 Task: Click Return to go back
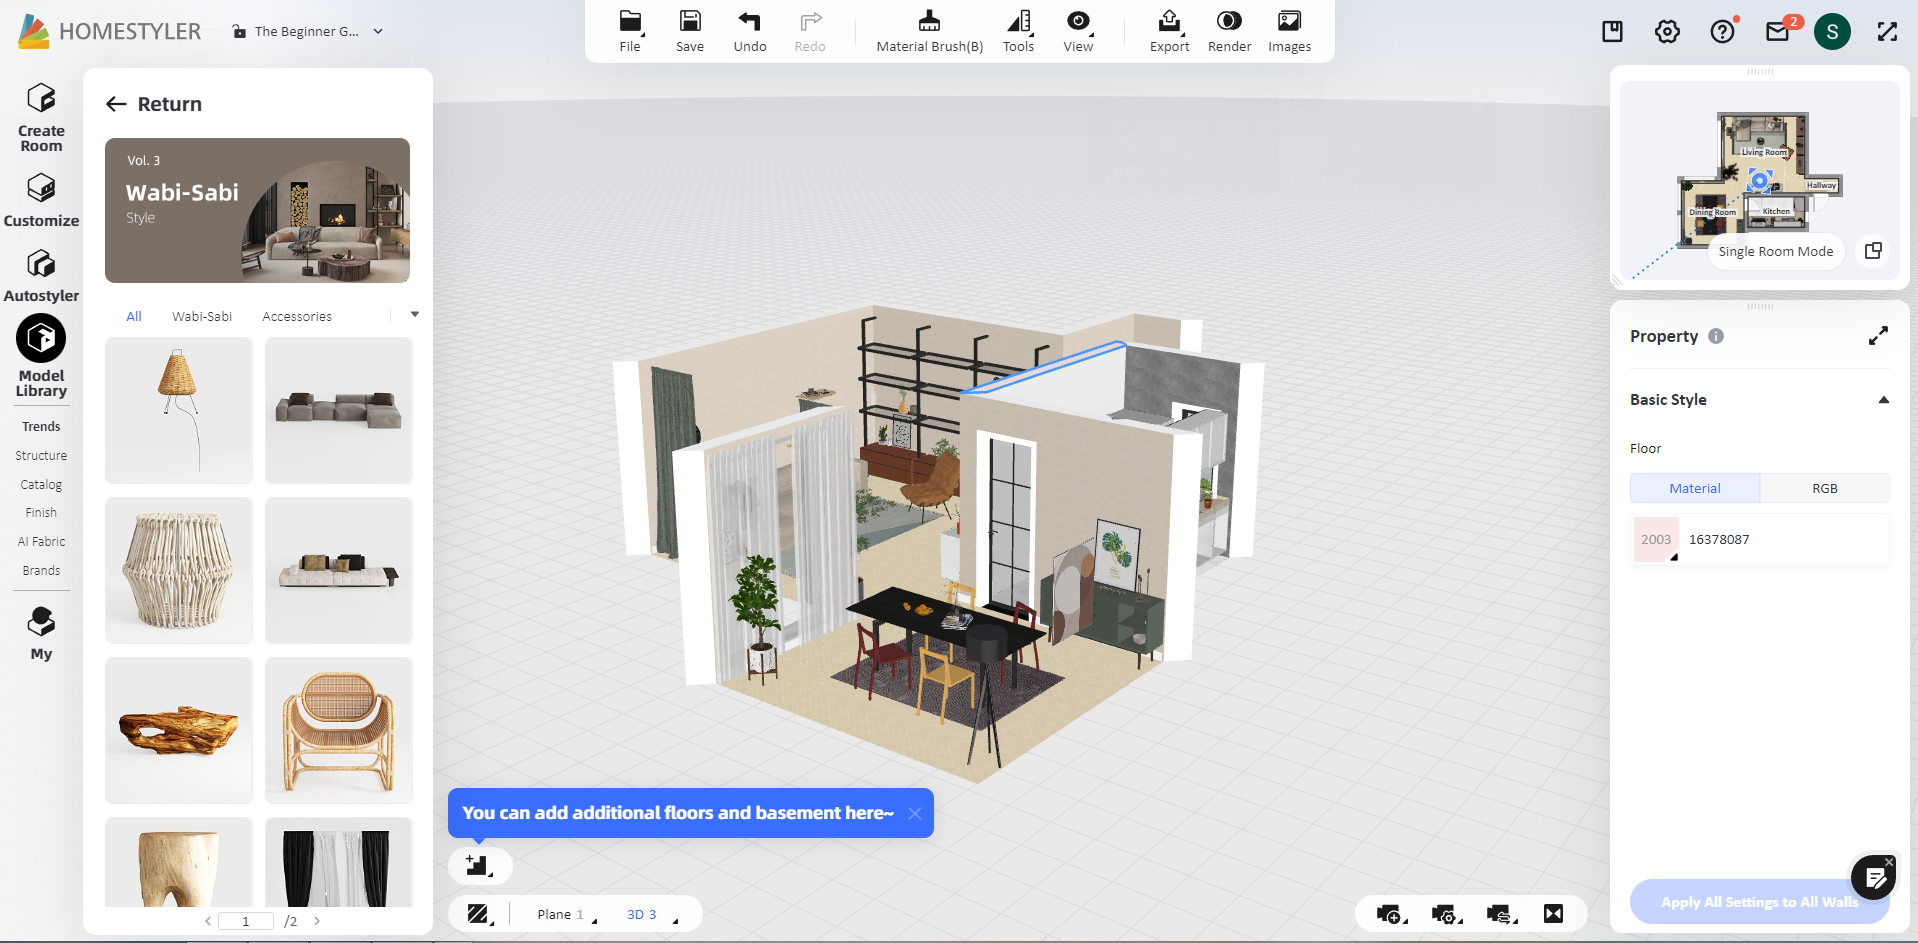pos(154,104)
